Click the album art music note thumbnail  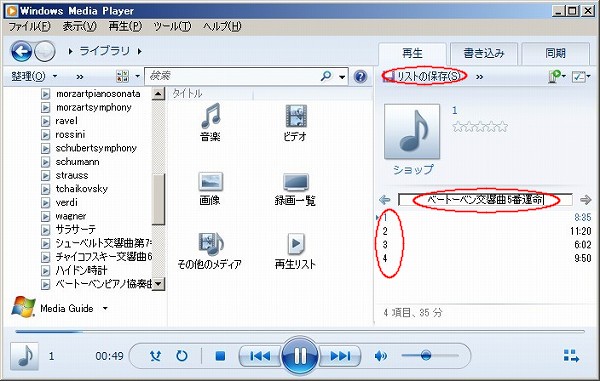[412, 132]
